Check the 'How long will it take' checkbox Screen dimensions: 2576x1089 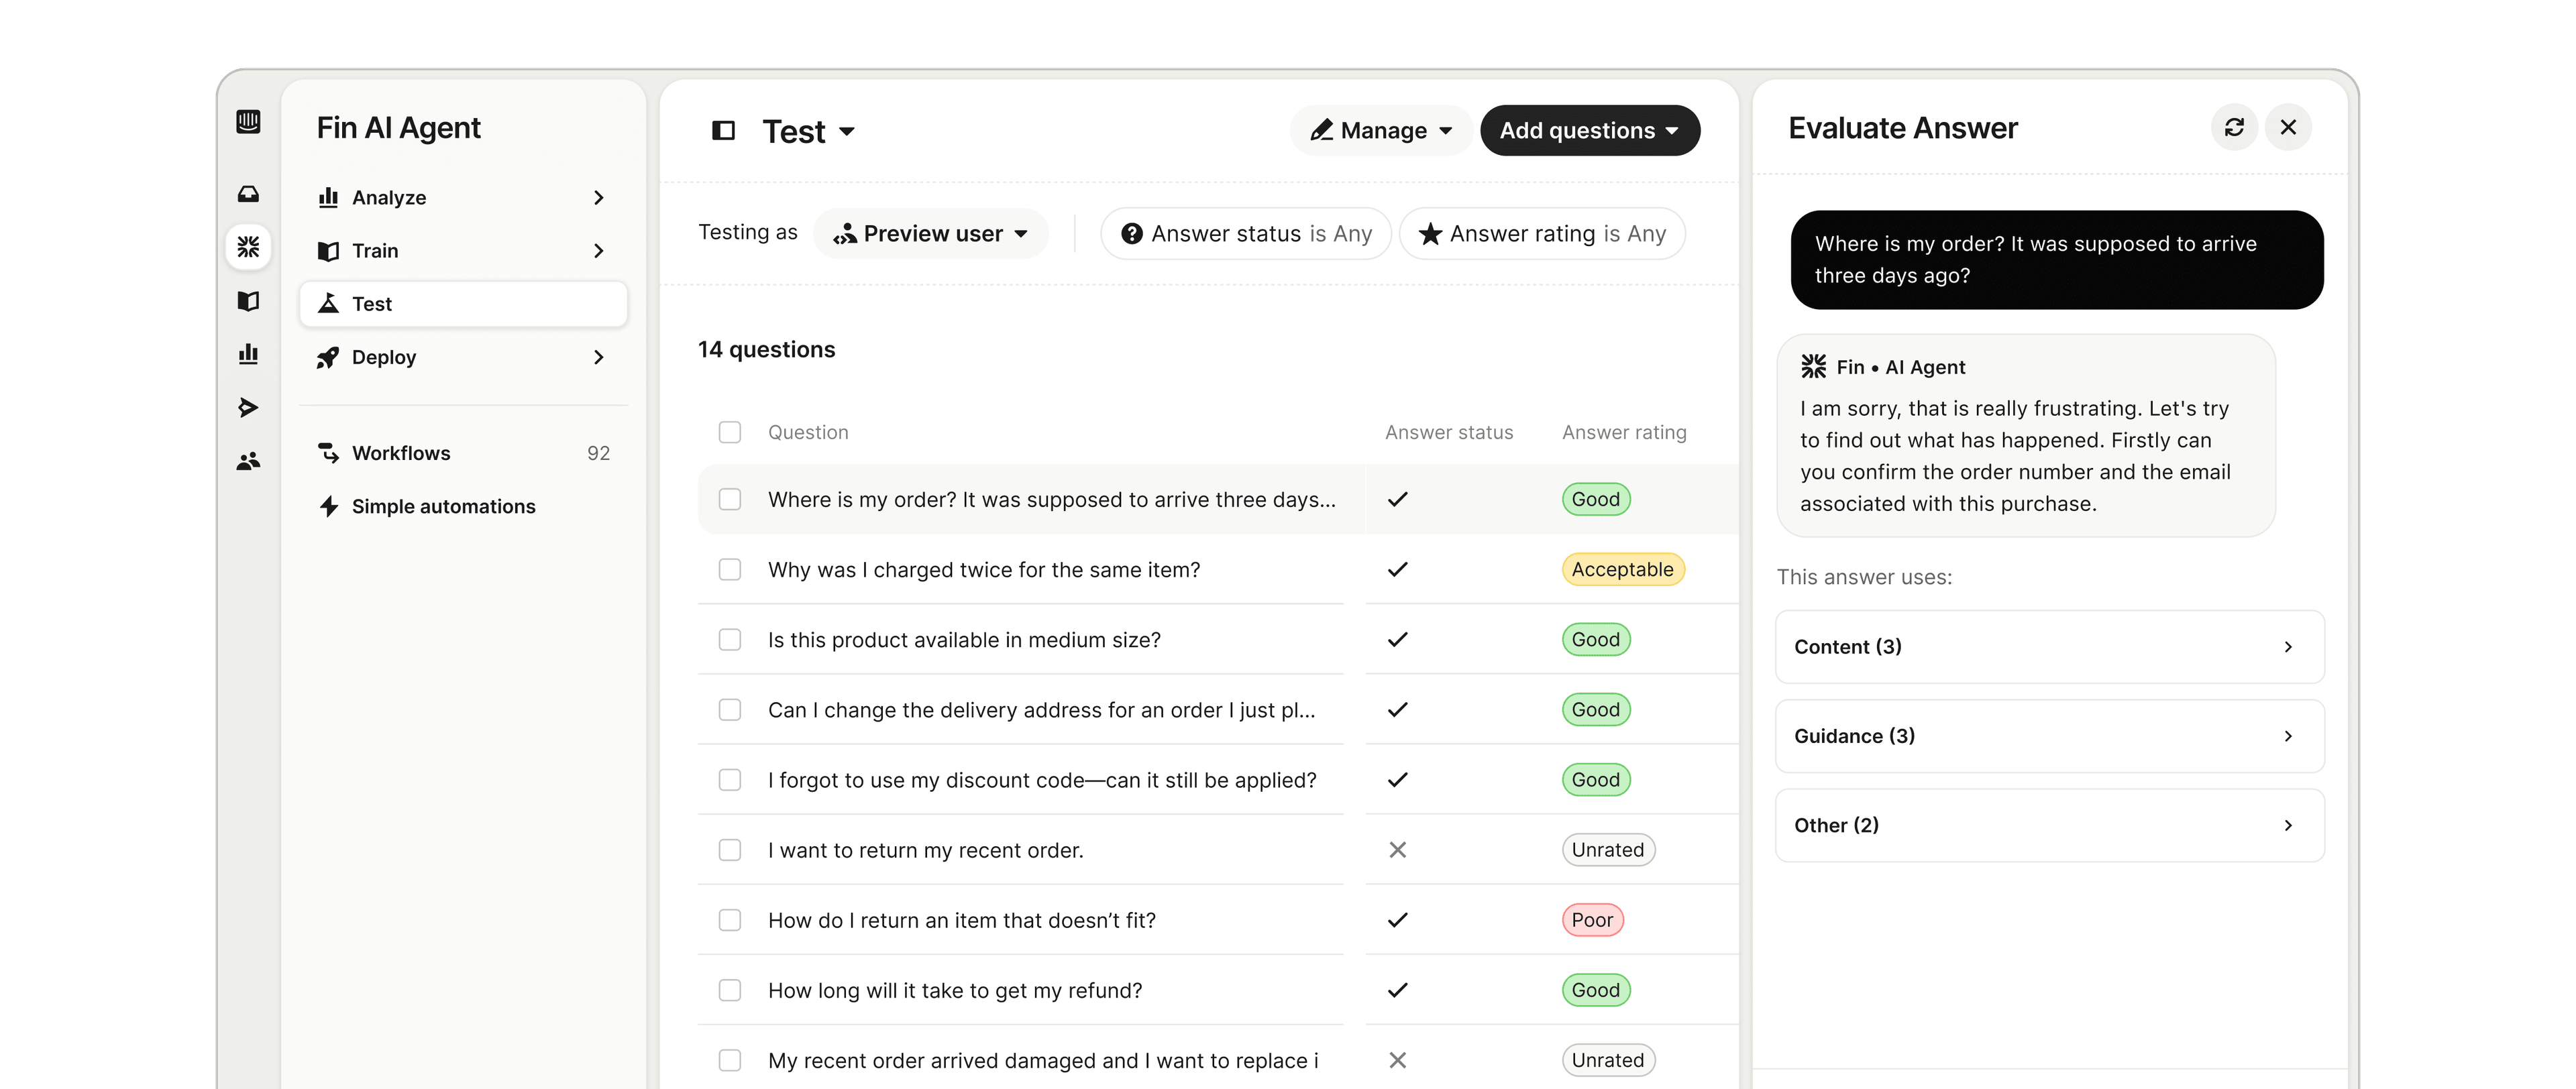(730, 990)
